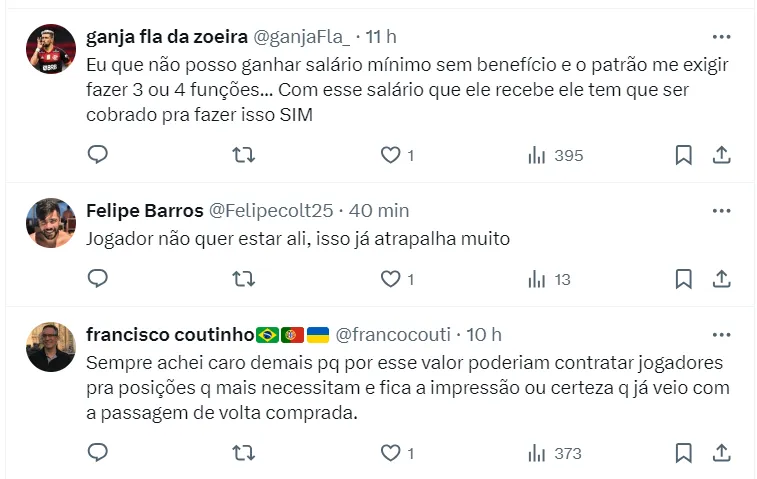
Task: Reply to ganja fla da zoeira's tweet
Action: pos(97,155)
